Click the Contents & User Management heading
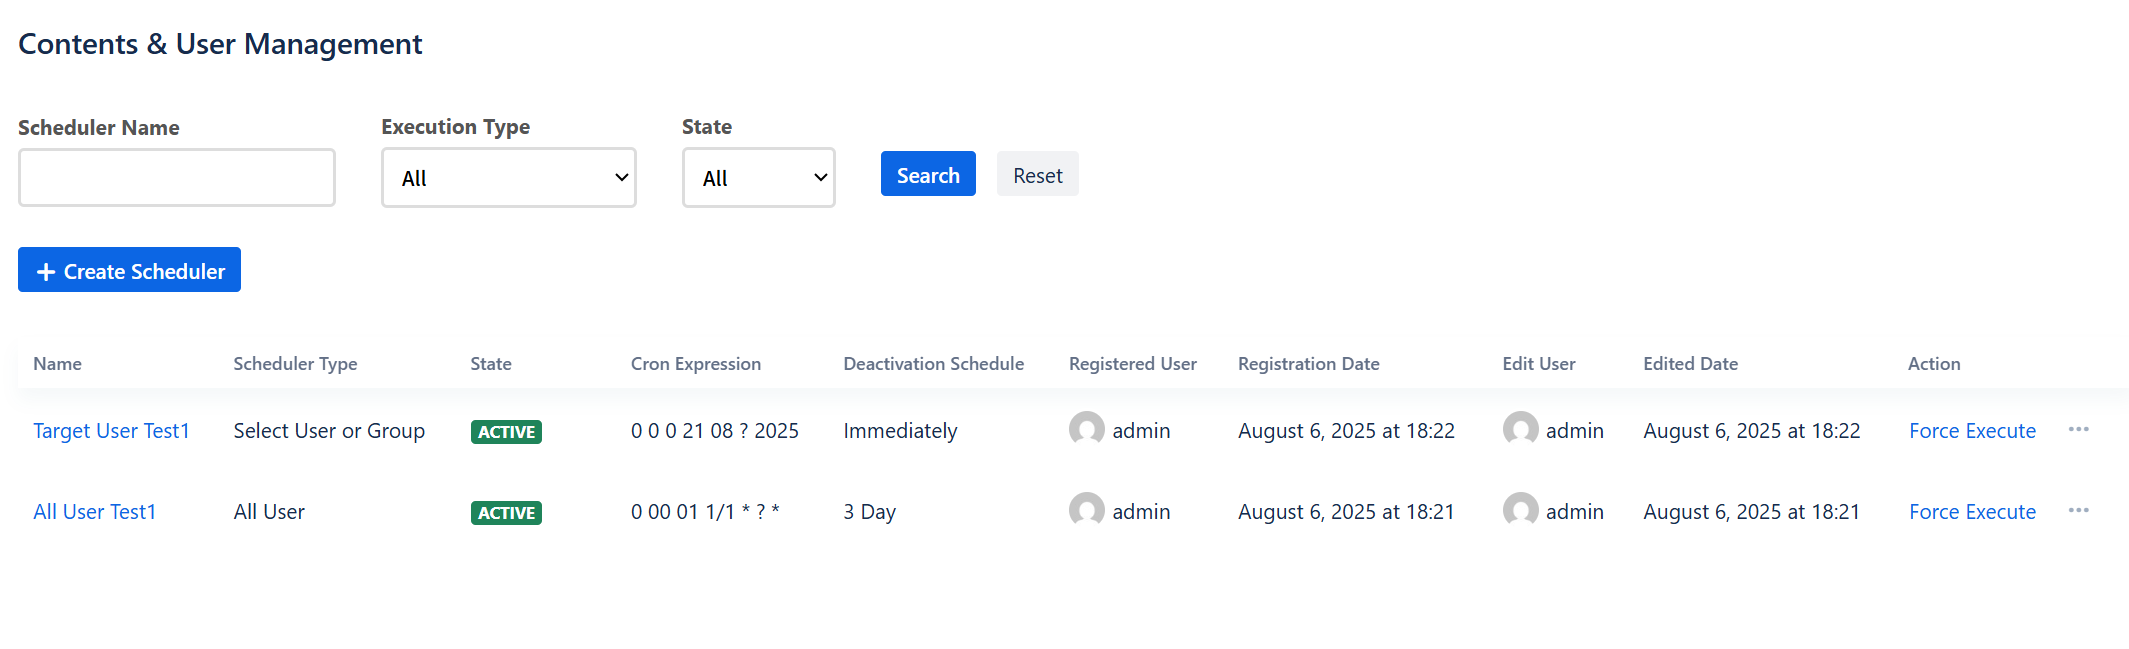 tap(220, 44)
